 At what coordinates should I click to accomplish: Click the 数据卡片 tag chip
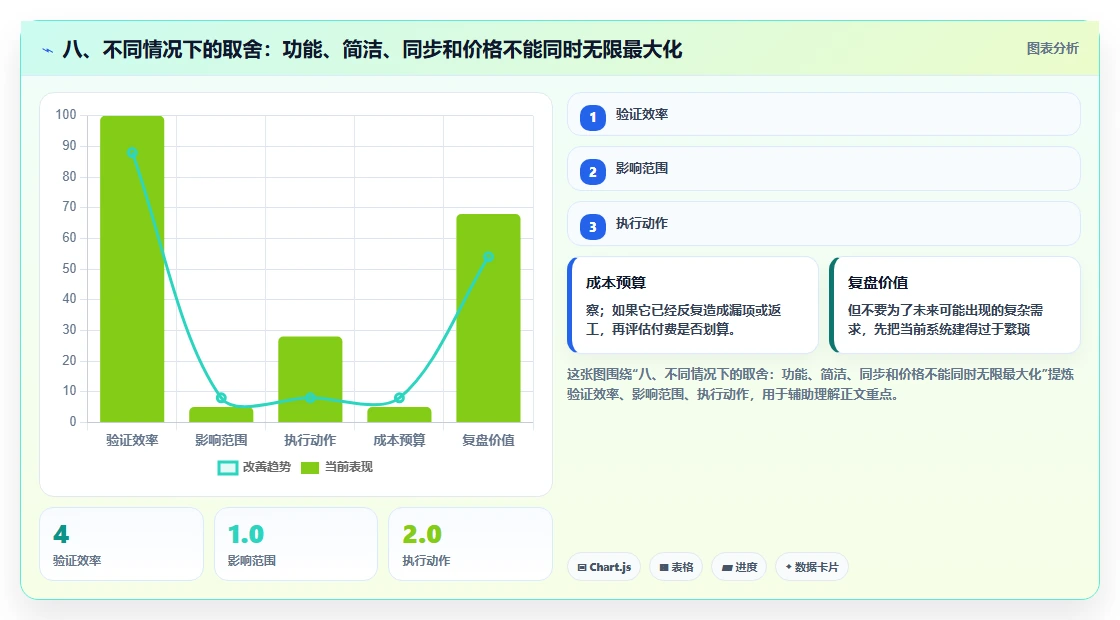click(811, 567)
